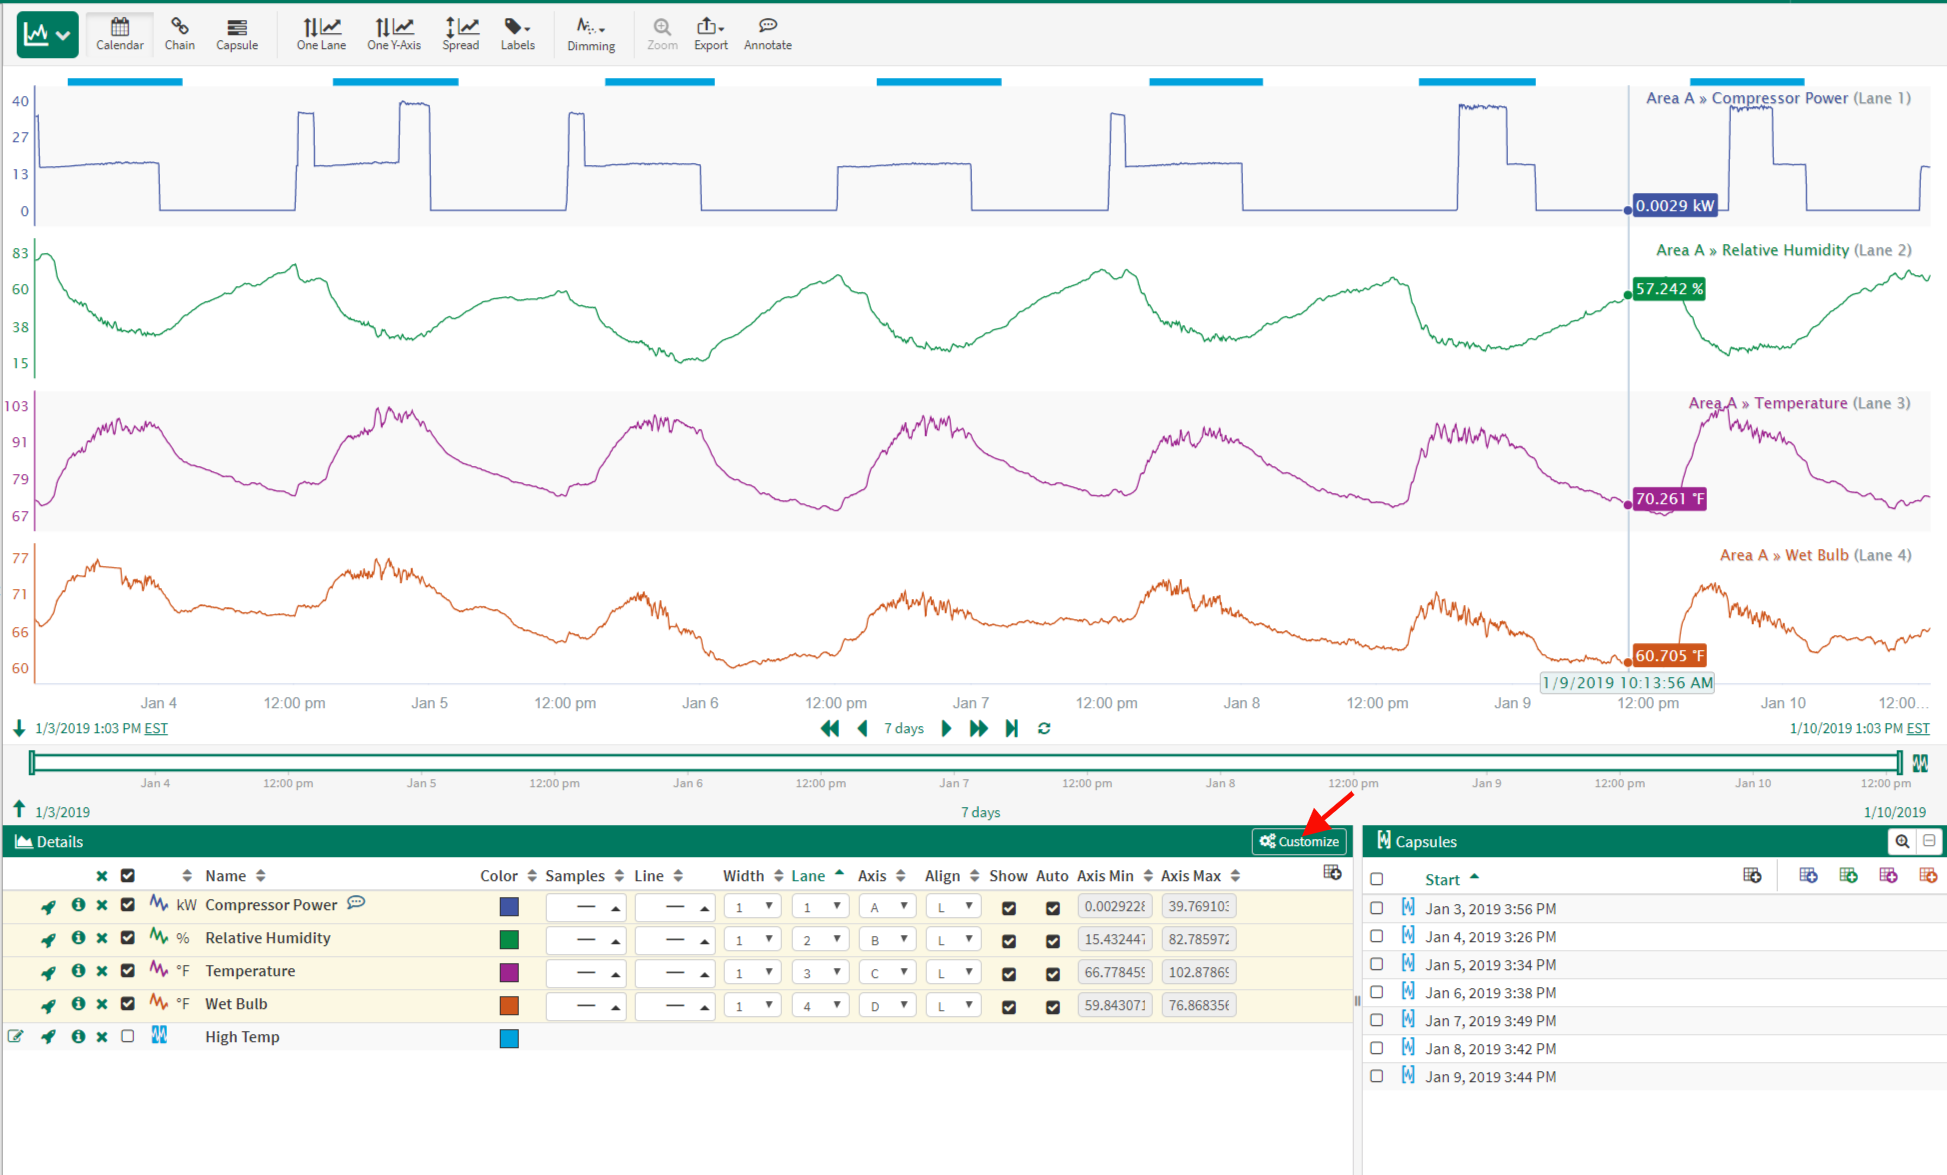The height and width of the screenshot is (1175, 1947).
Task: Open the Annotate tool
Action: point(767,33)
